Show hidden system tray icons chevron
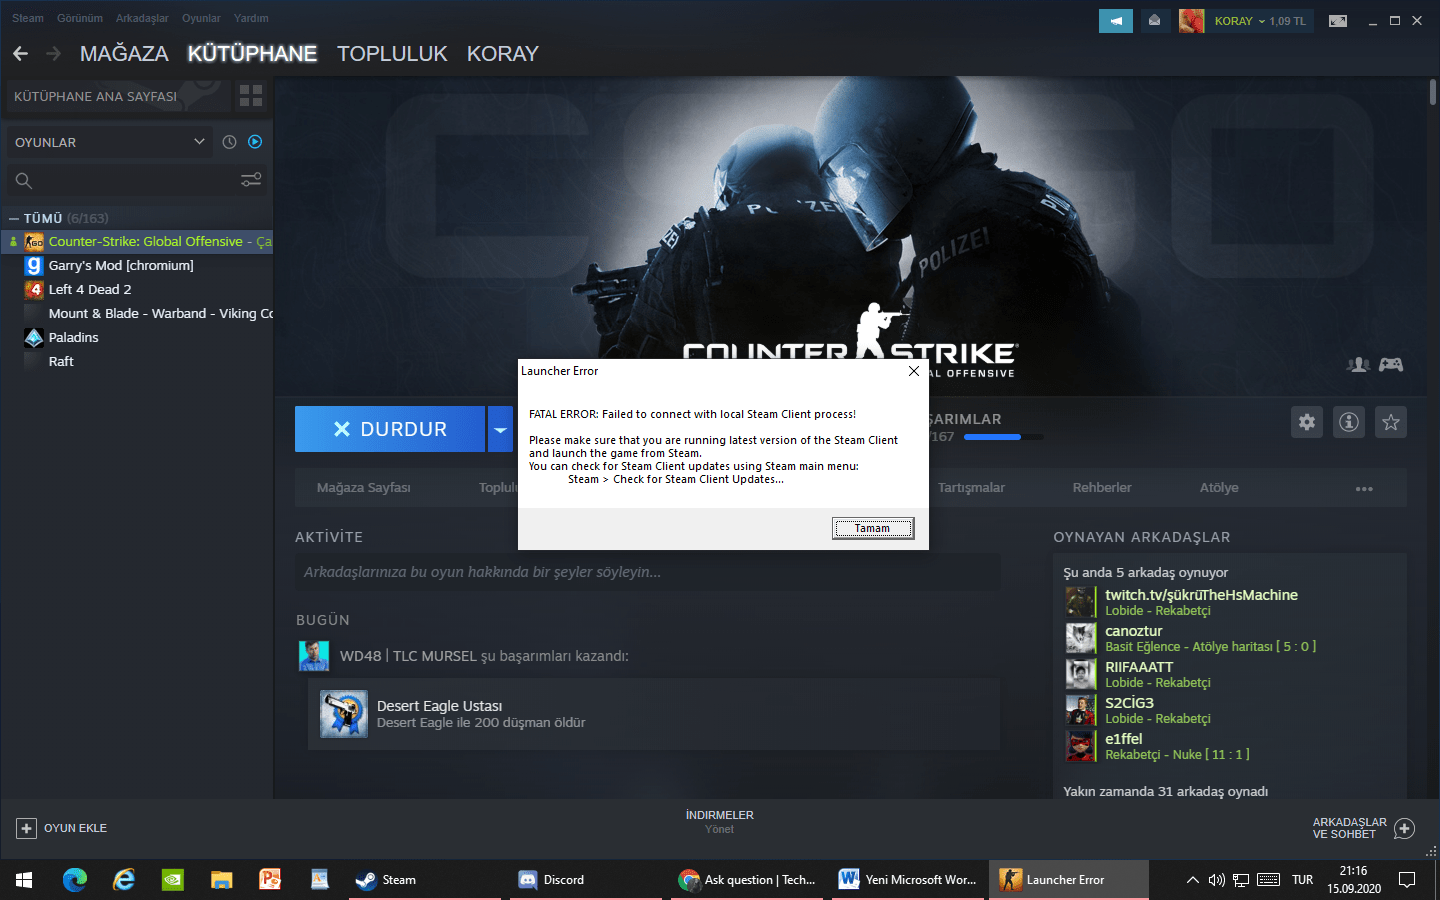 (1192, 880)
